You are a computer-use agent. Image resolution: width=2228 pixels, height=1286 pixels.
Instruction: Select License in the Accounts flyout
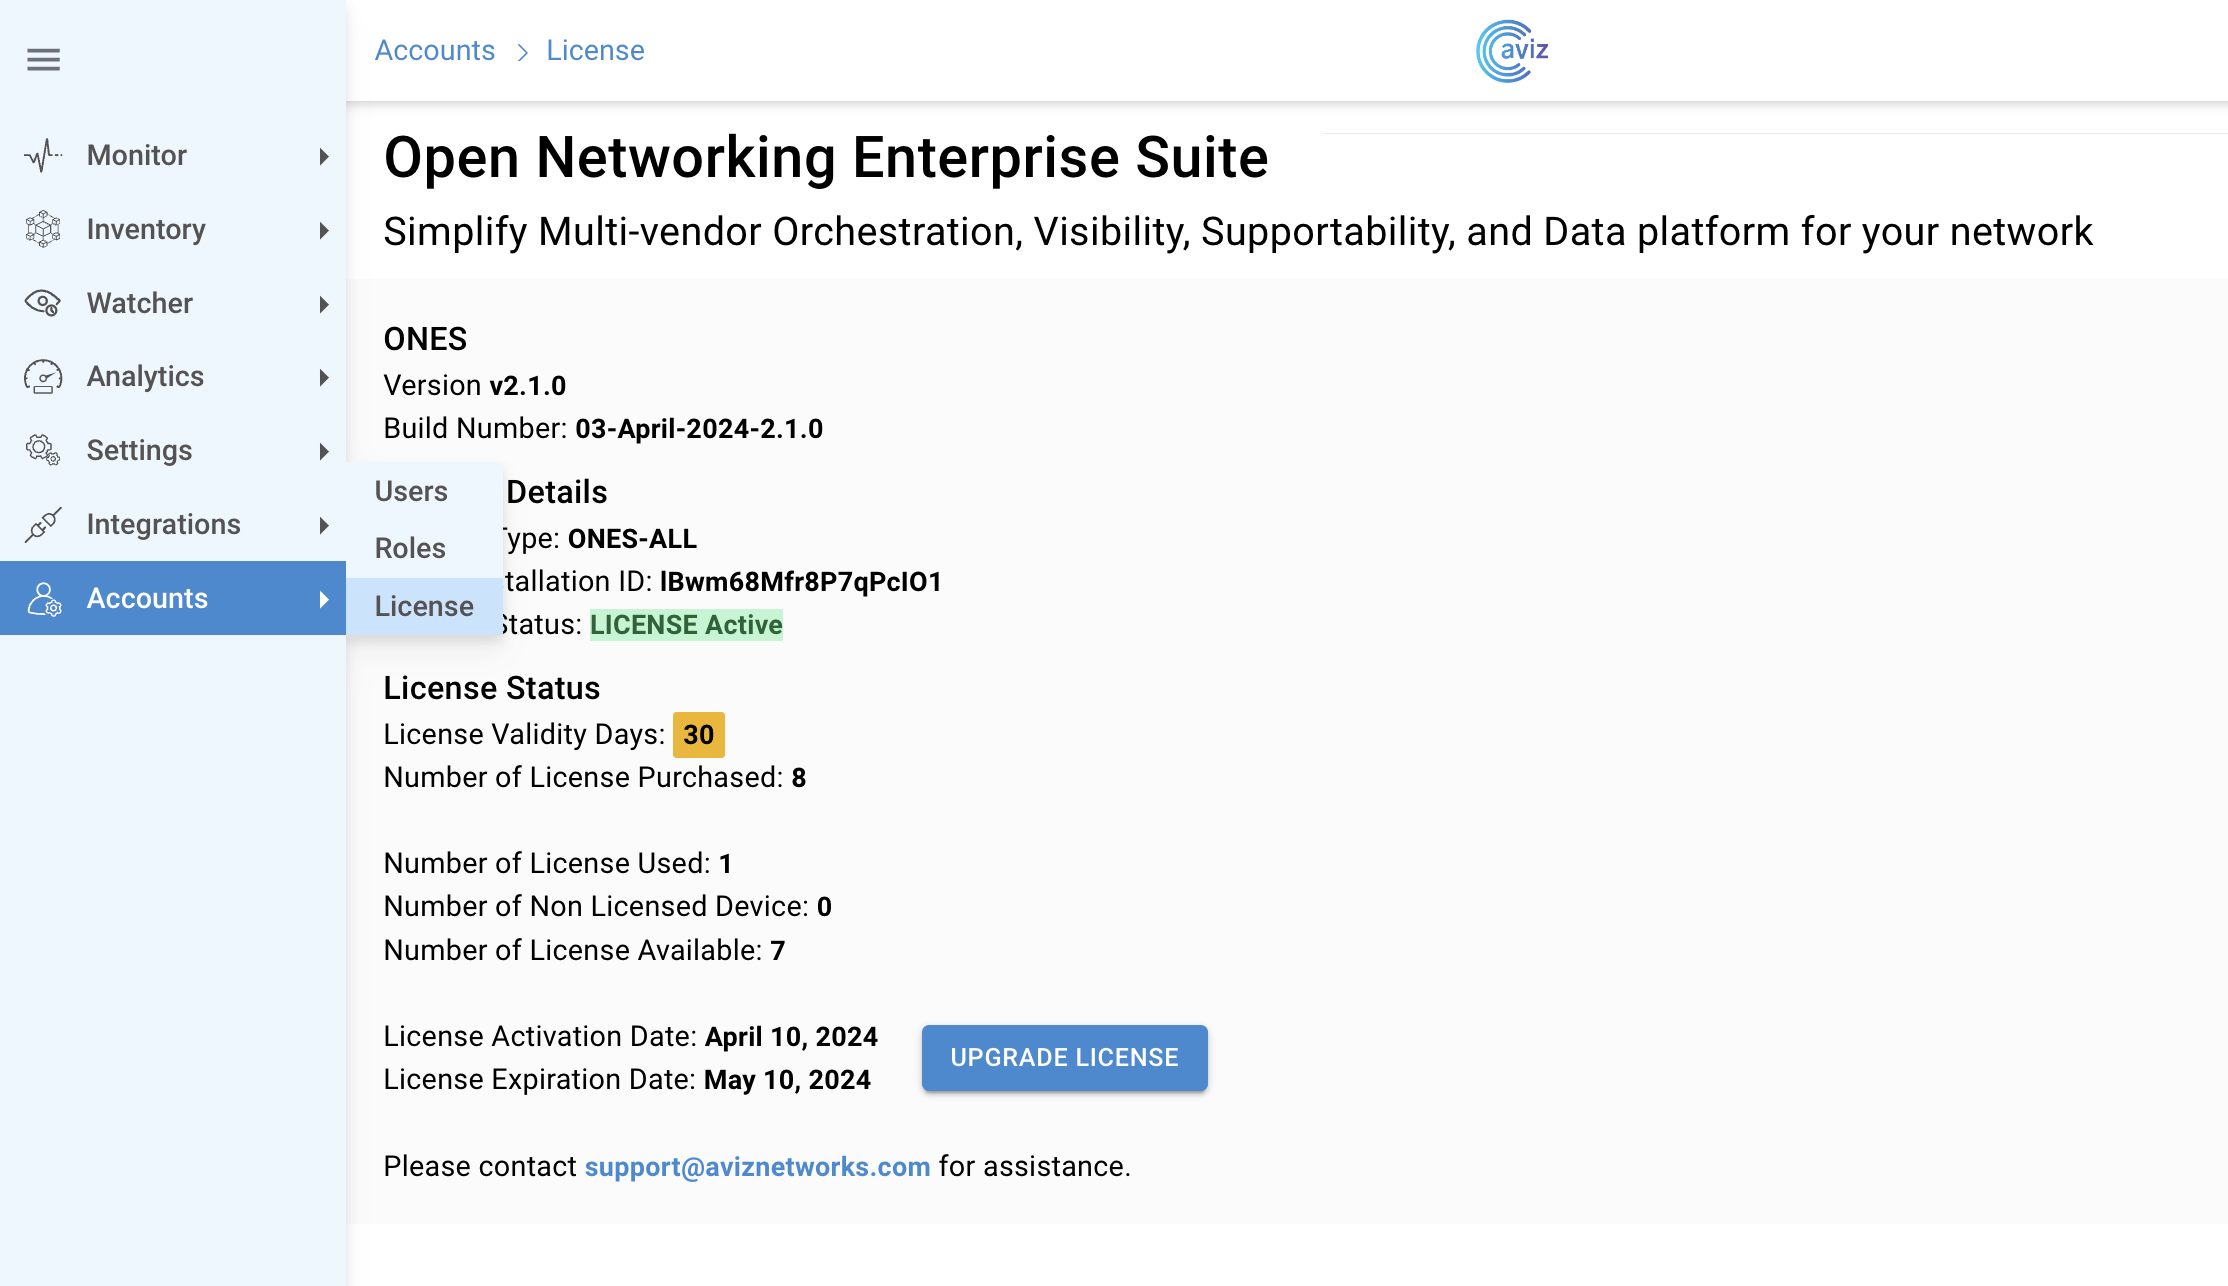pos(424,606)
